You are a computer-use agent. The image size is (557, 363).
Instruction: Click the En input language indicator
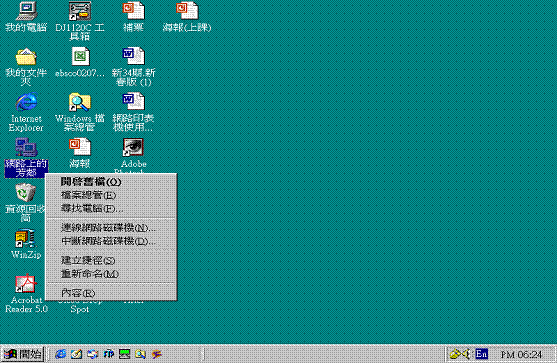click(482, 354)
